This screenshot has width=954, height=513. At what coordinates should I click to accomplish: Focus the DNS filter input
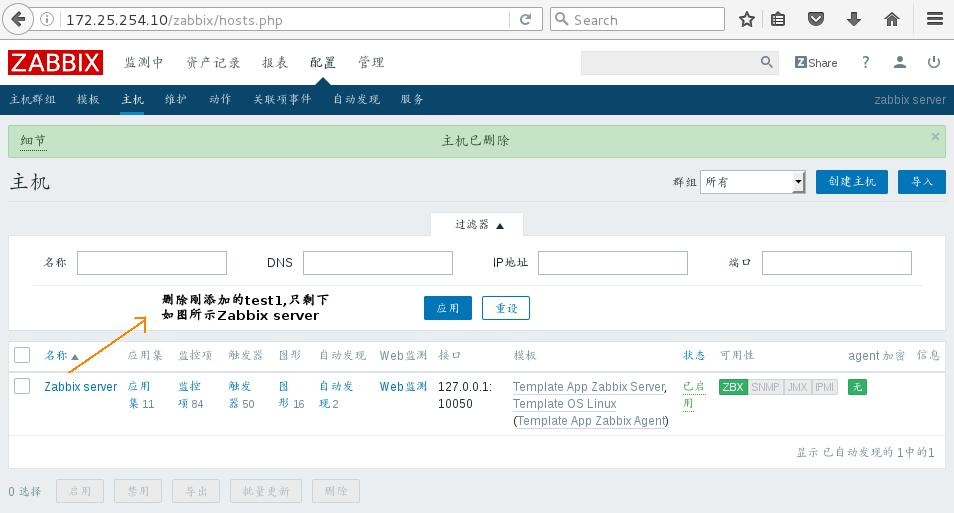click(x=378, y=263)
